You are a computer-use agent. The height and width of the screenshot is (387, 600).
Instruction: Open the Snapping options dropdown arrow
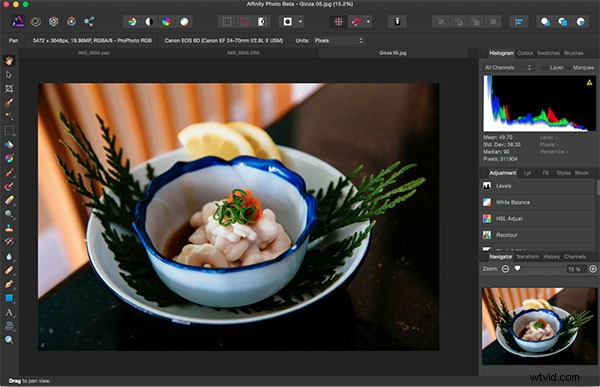(x=368, y=22)
